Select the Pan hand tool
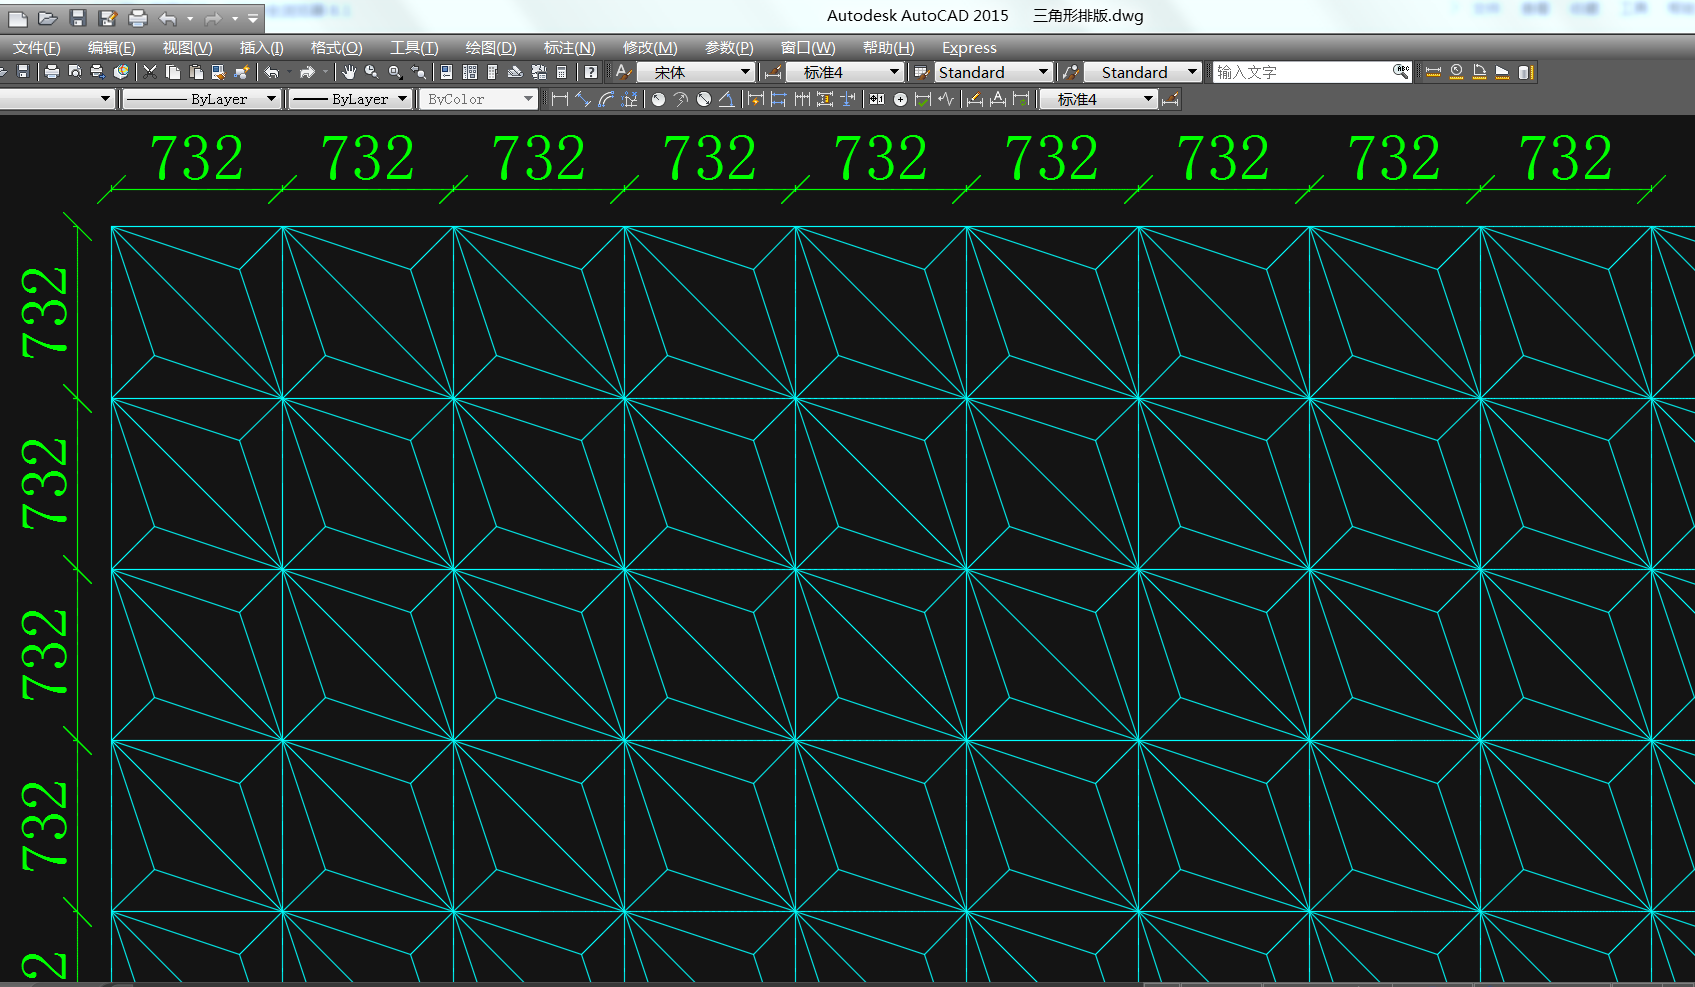The height and width of the screenshot is (987, 1695). pyautogui.click(x=348, y=72)
